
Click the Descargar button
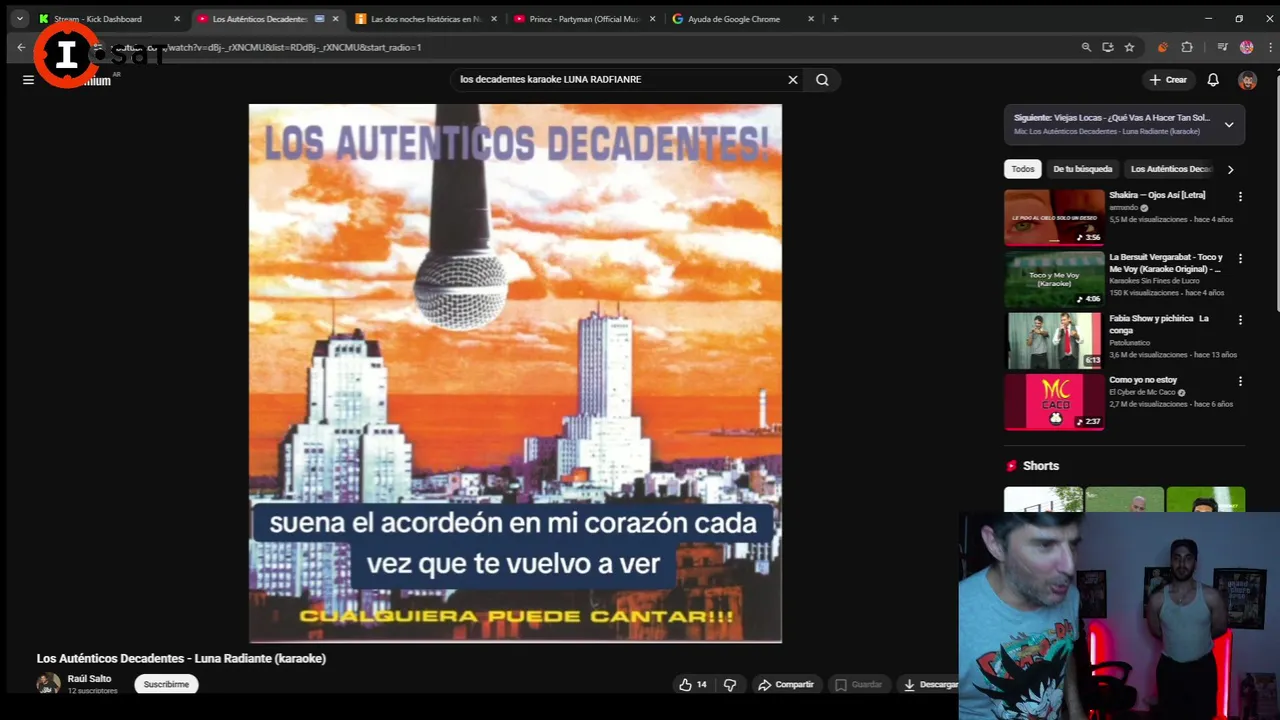[x=930, y=685]
